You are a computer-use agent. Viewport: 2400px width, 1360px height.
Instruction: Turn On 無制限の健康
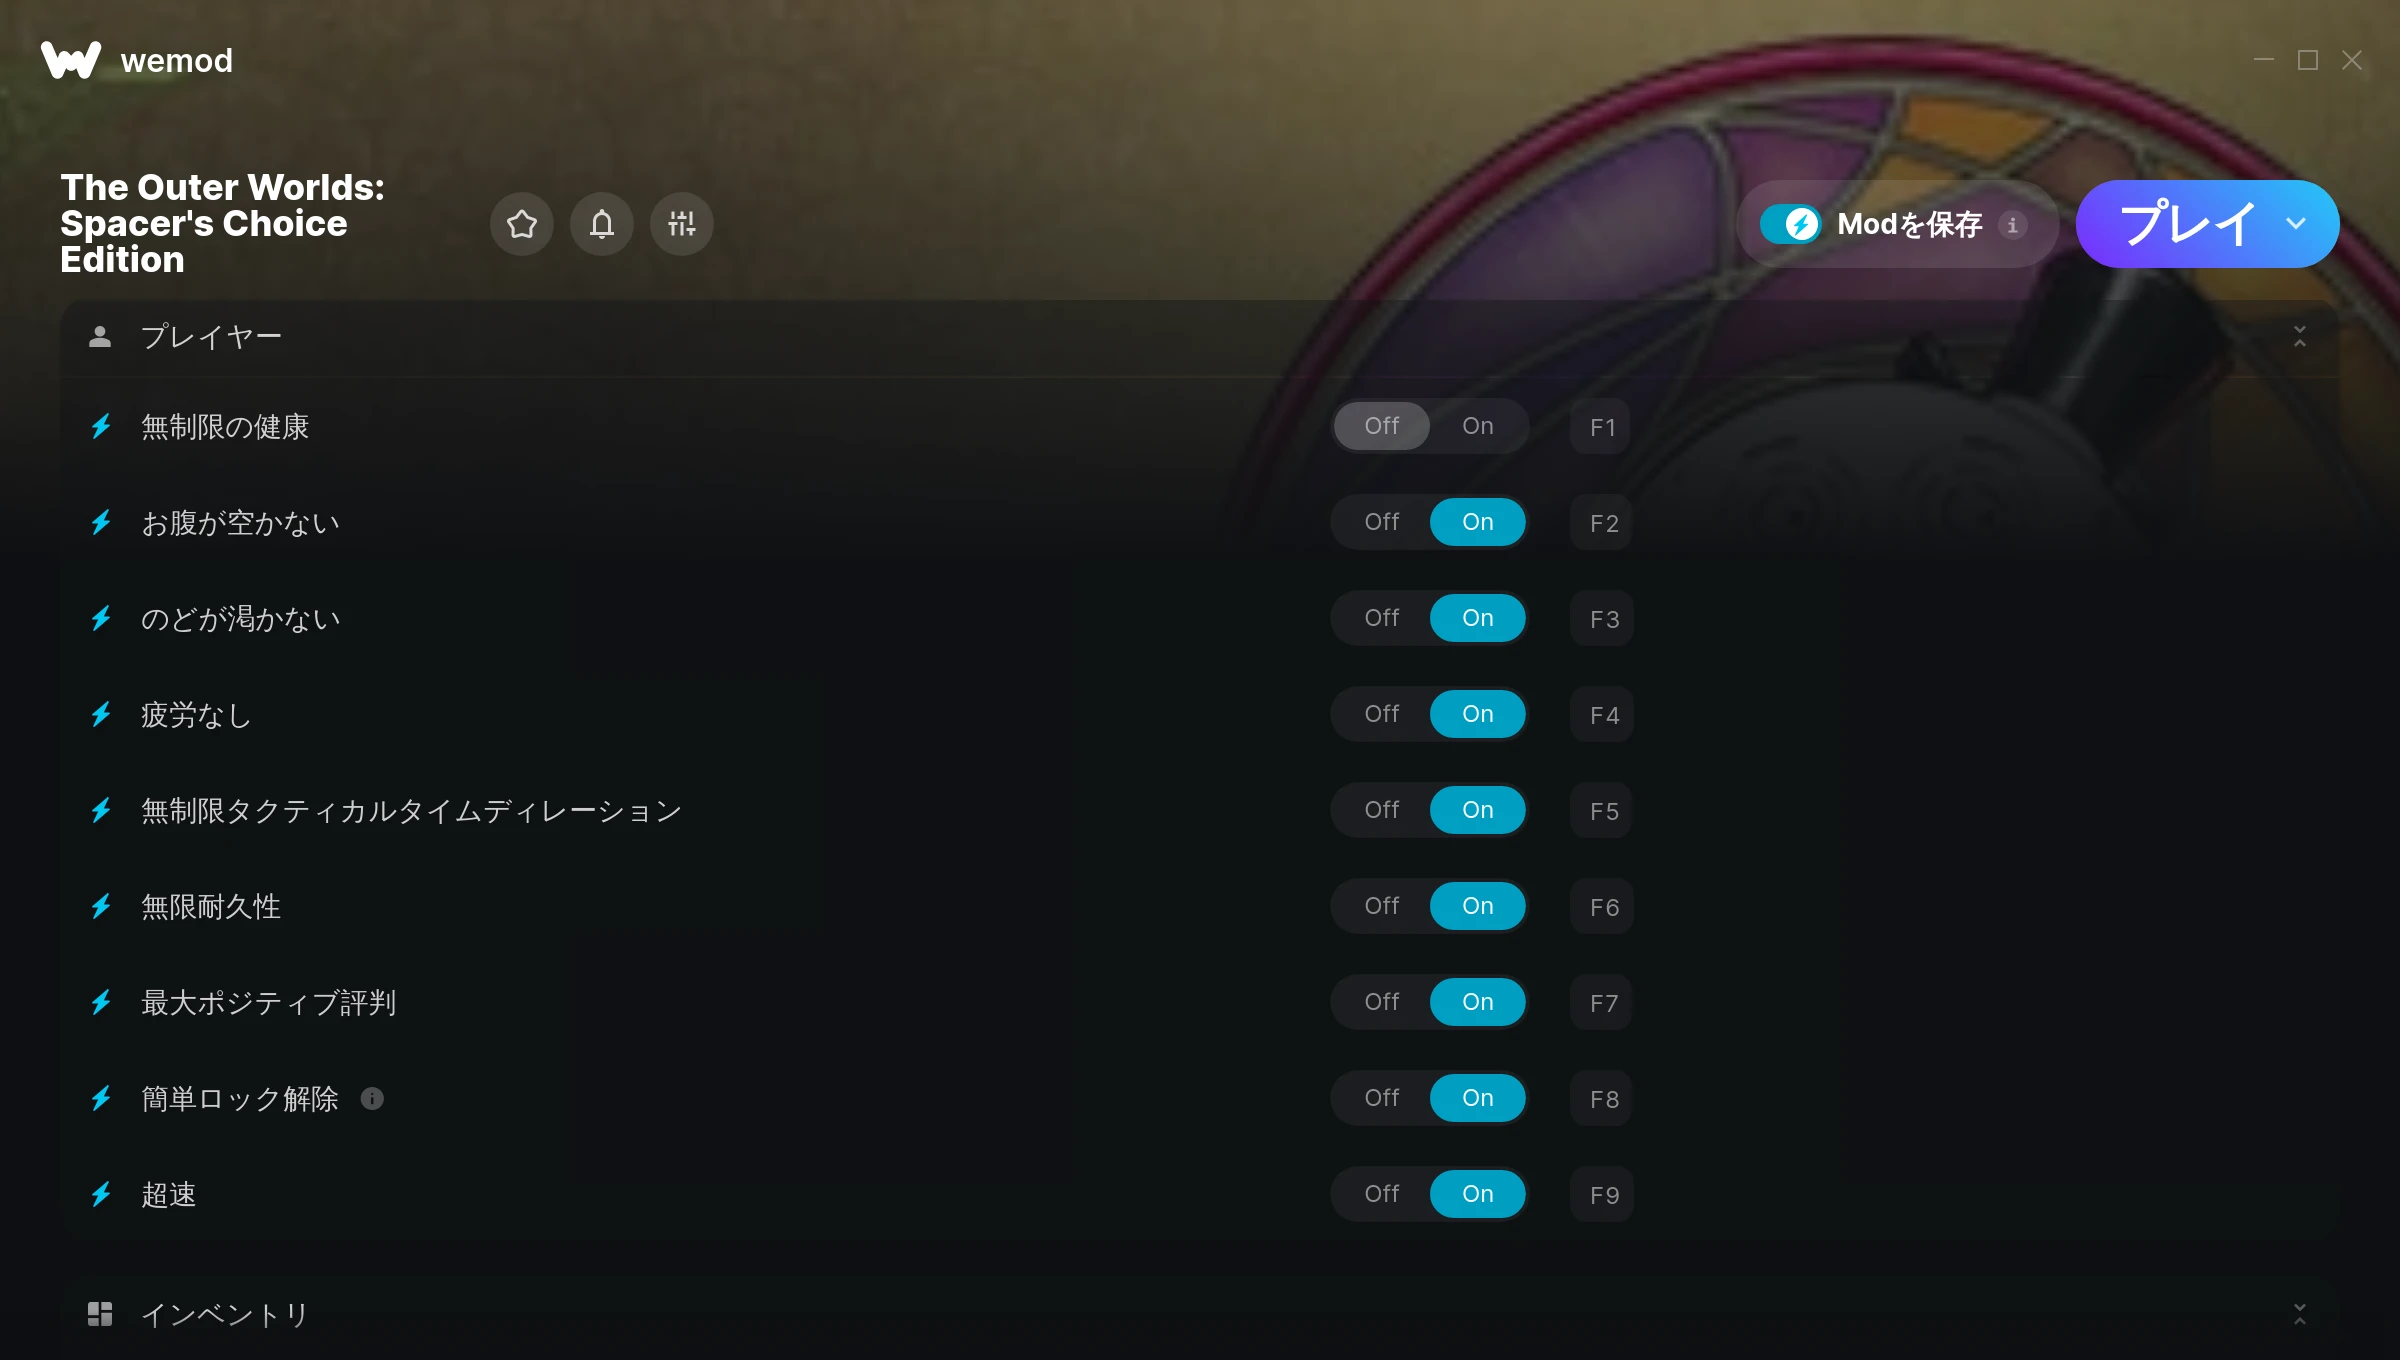click(x=1478, y=426)
